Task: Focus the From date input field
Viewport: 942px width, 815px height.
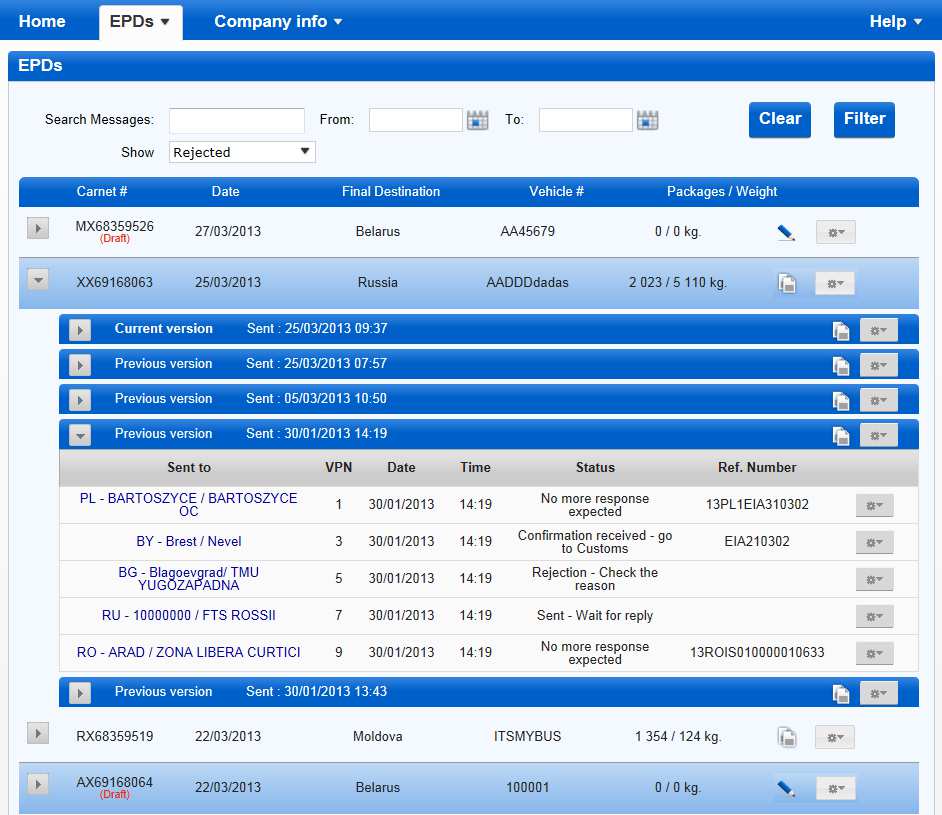Action: (x=416, y=120)
